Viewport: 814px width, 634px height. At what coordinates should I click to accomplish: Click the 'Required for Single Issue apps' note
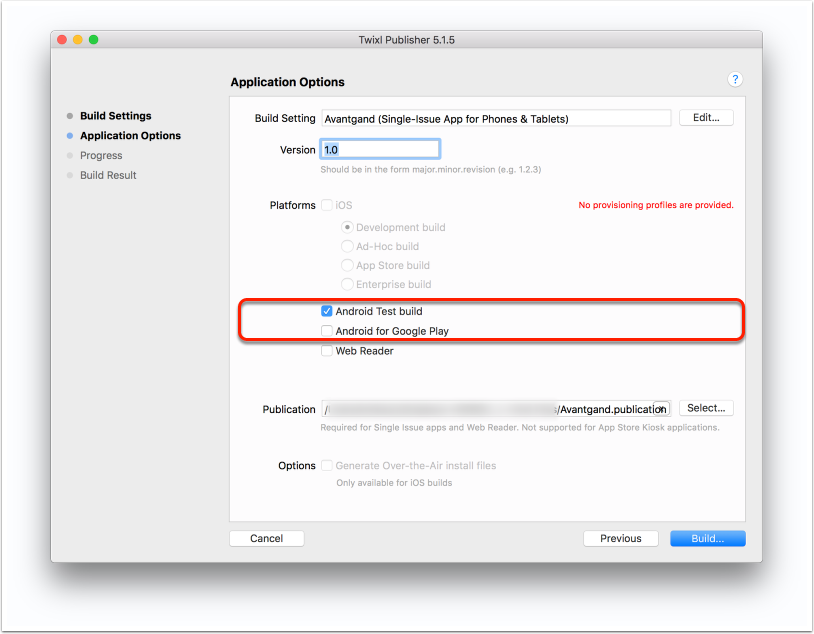[520, 427]
